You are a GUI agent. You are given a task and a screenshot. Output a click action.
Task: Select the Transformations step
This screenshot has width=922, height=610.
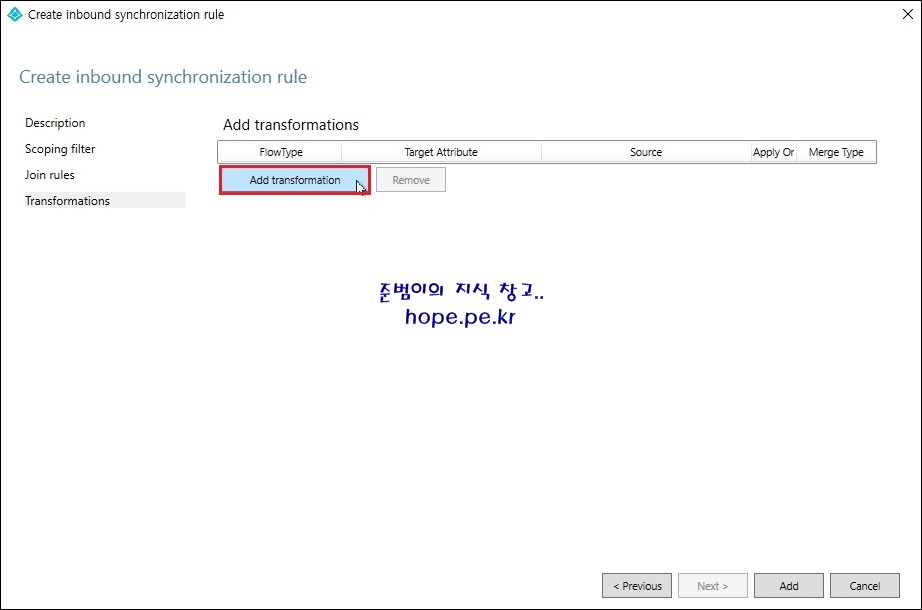point(104,201)
